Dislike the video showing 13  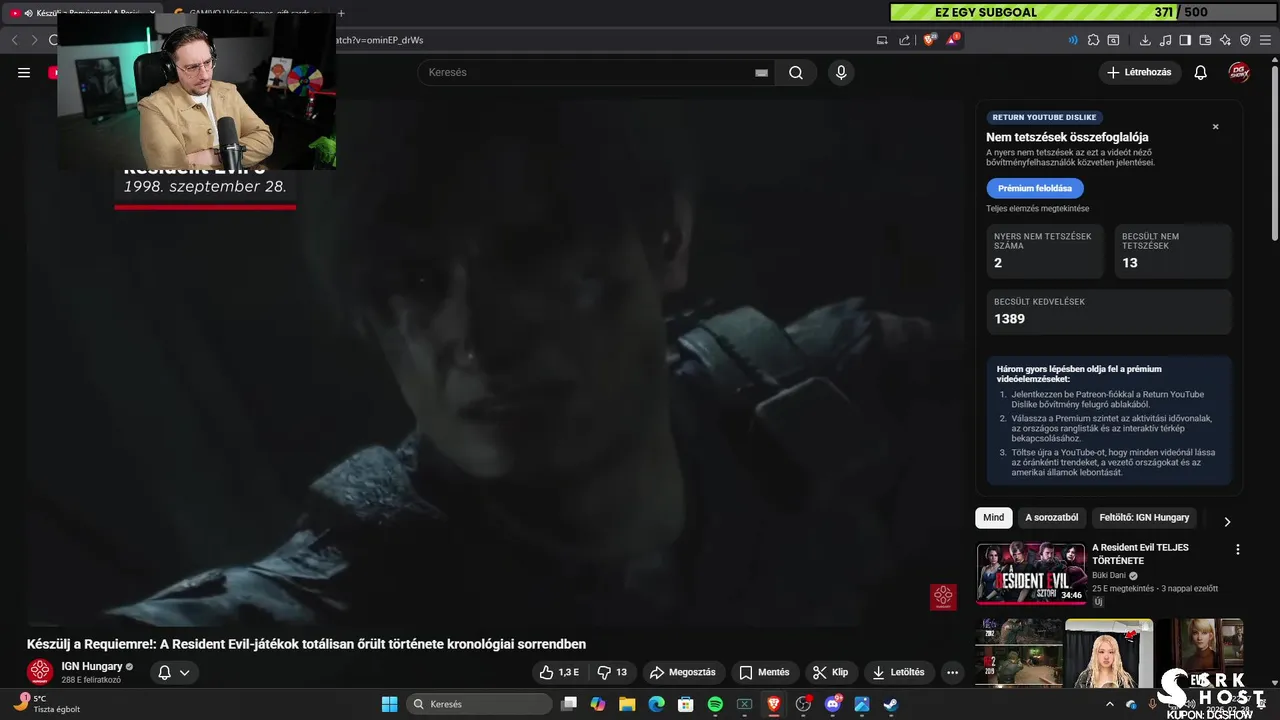[x=612, y=672]
